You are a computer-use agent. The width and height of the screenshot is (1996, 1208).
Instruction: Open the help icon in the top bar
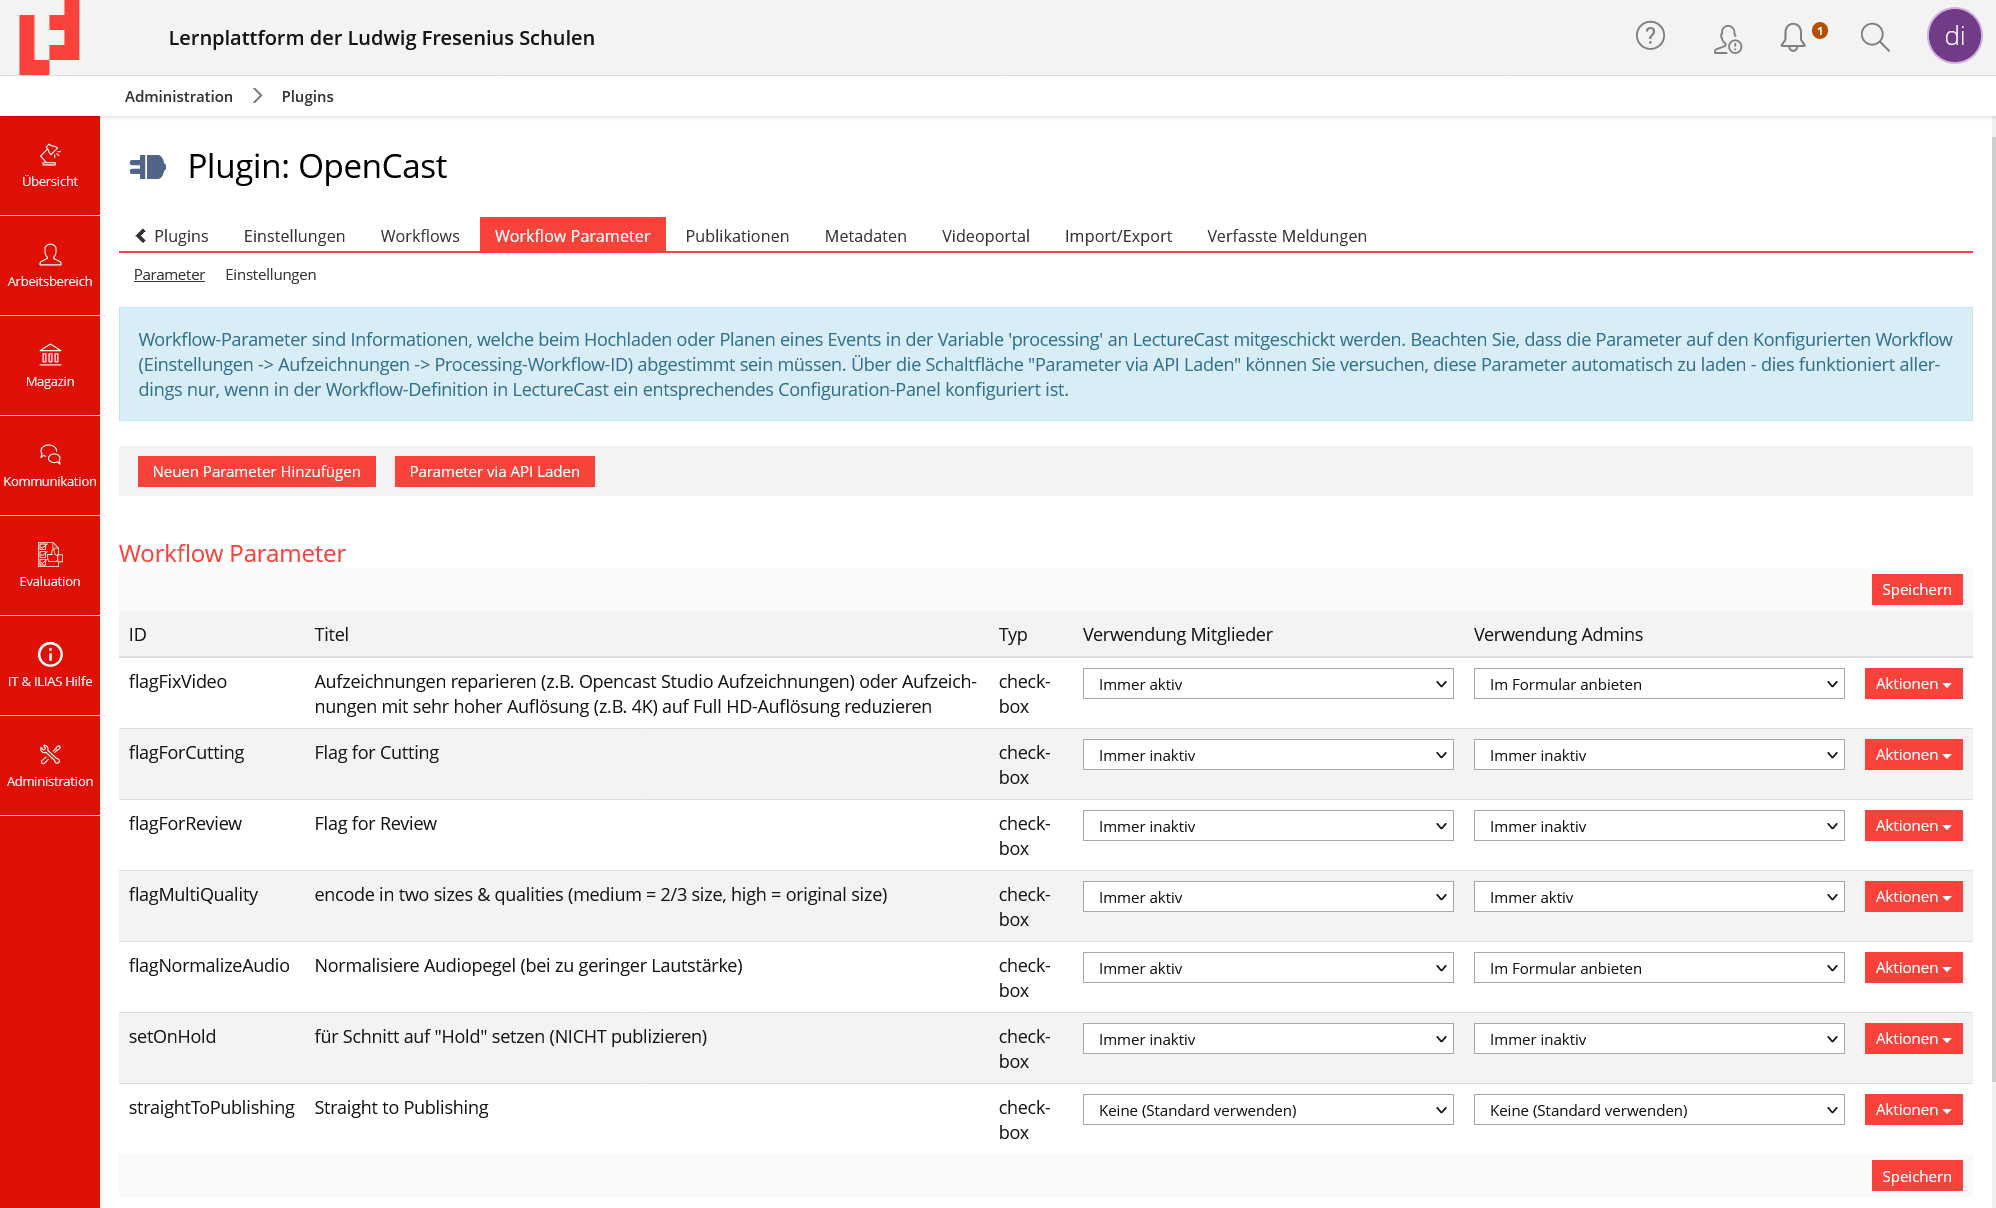tap(1650, 36)
